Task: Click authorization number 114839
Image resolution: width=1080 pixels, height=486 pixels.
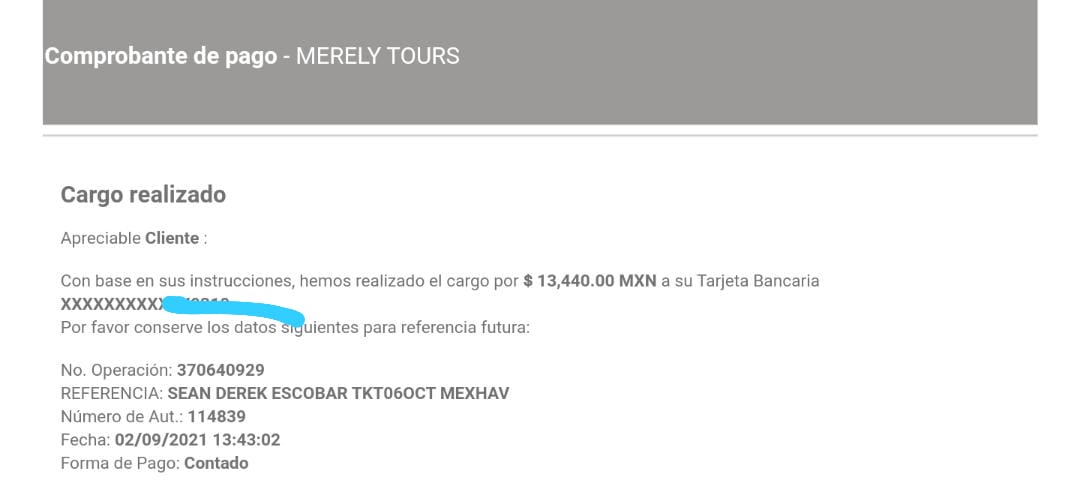Action: point(216,416)
